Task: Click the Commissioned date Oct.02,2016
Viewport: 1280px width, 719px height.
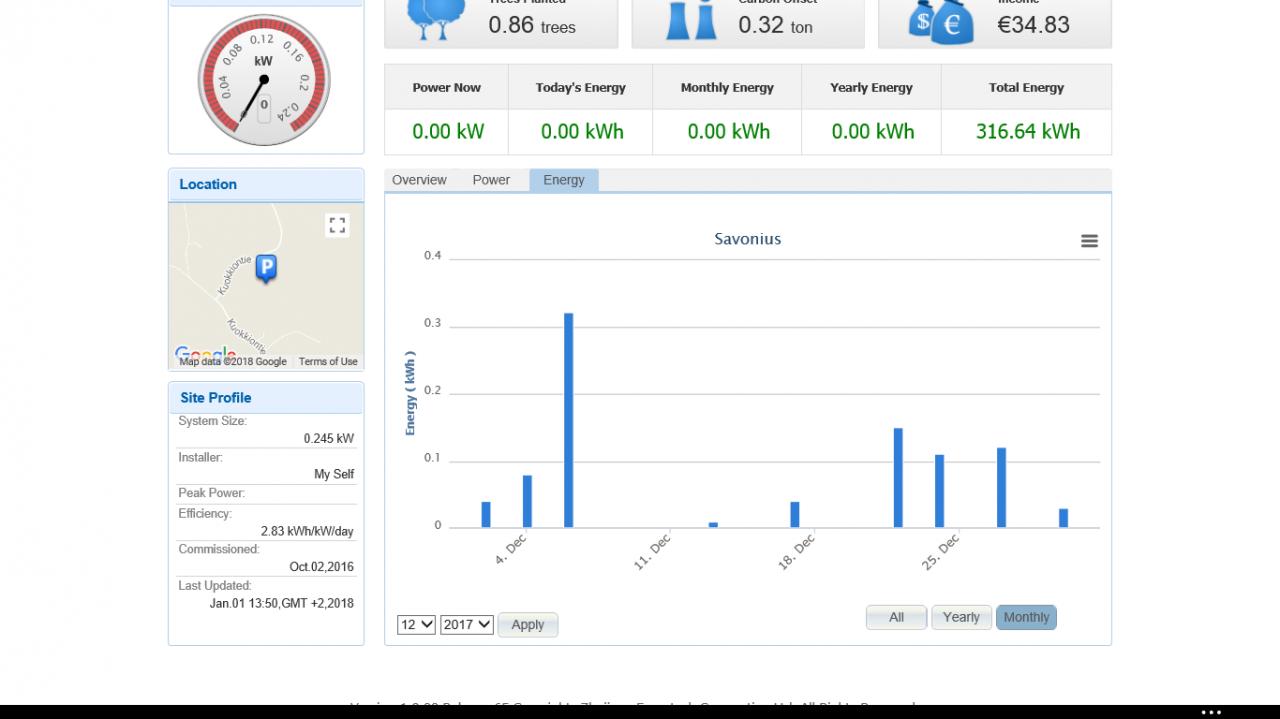Action: point(322,567)
